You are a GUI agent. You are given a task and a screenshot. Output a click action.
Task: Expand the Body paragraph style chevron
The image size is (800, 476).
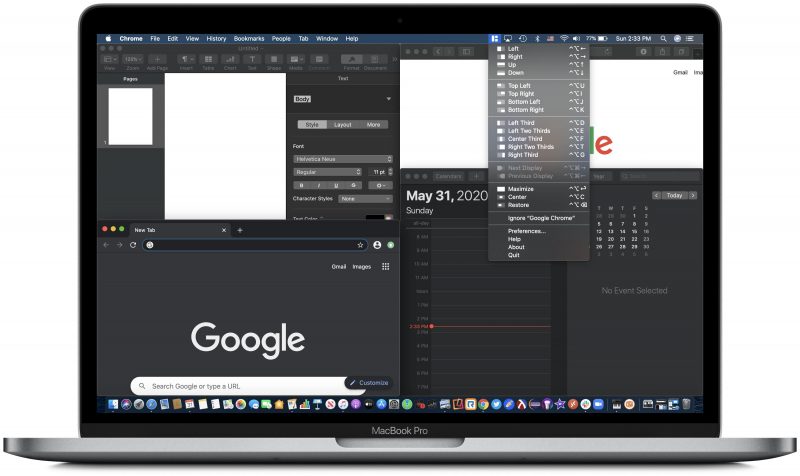pos(389,99)
